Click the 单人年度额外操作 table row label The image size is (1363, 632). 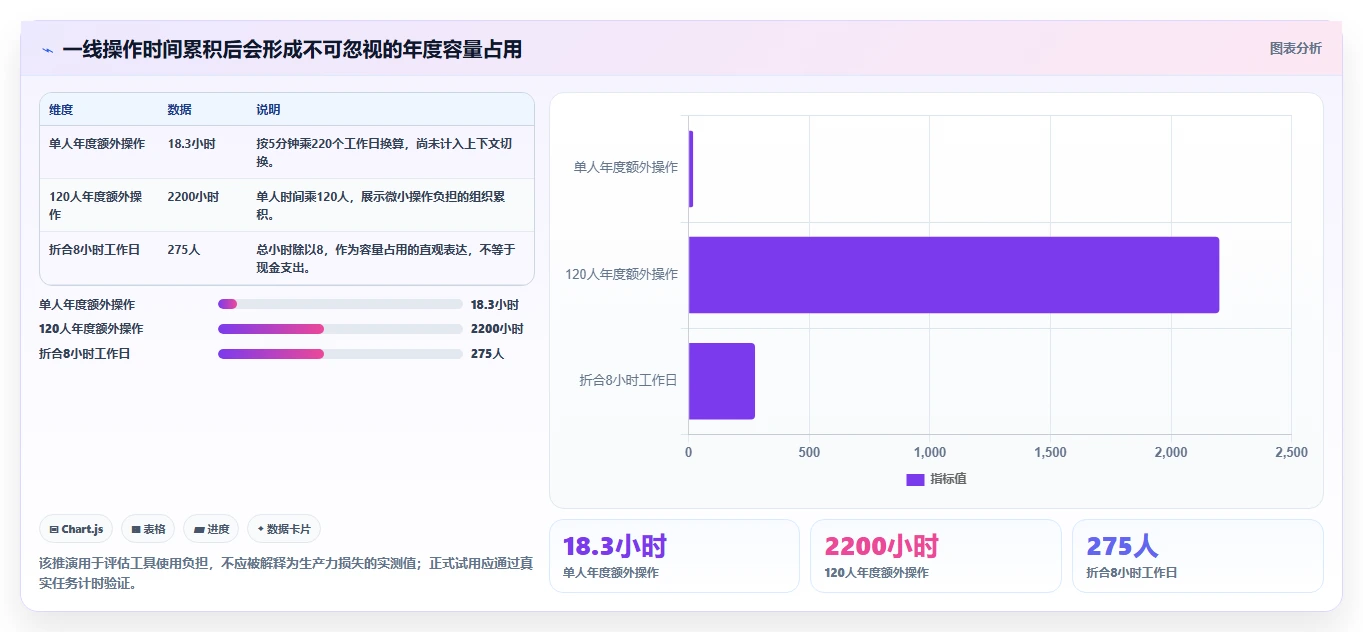(x=97, y=144)
